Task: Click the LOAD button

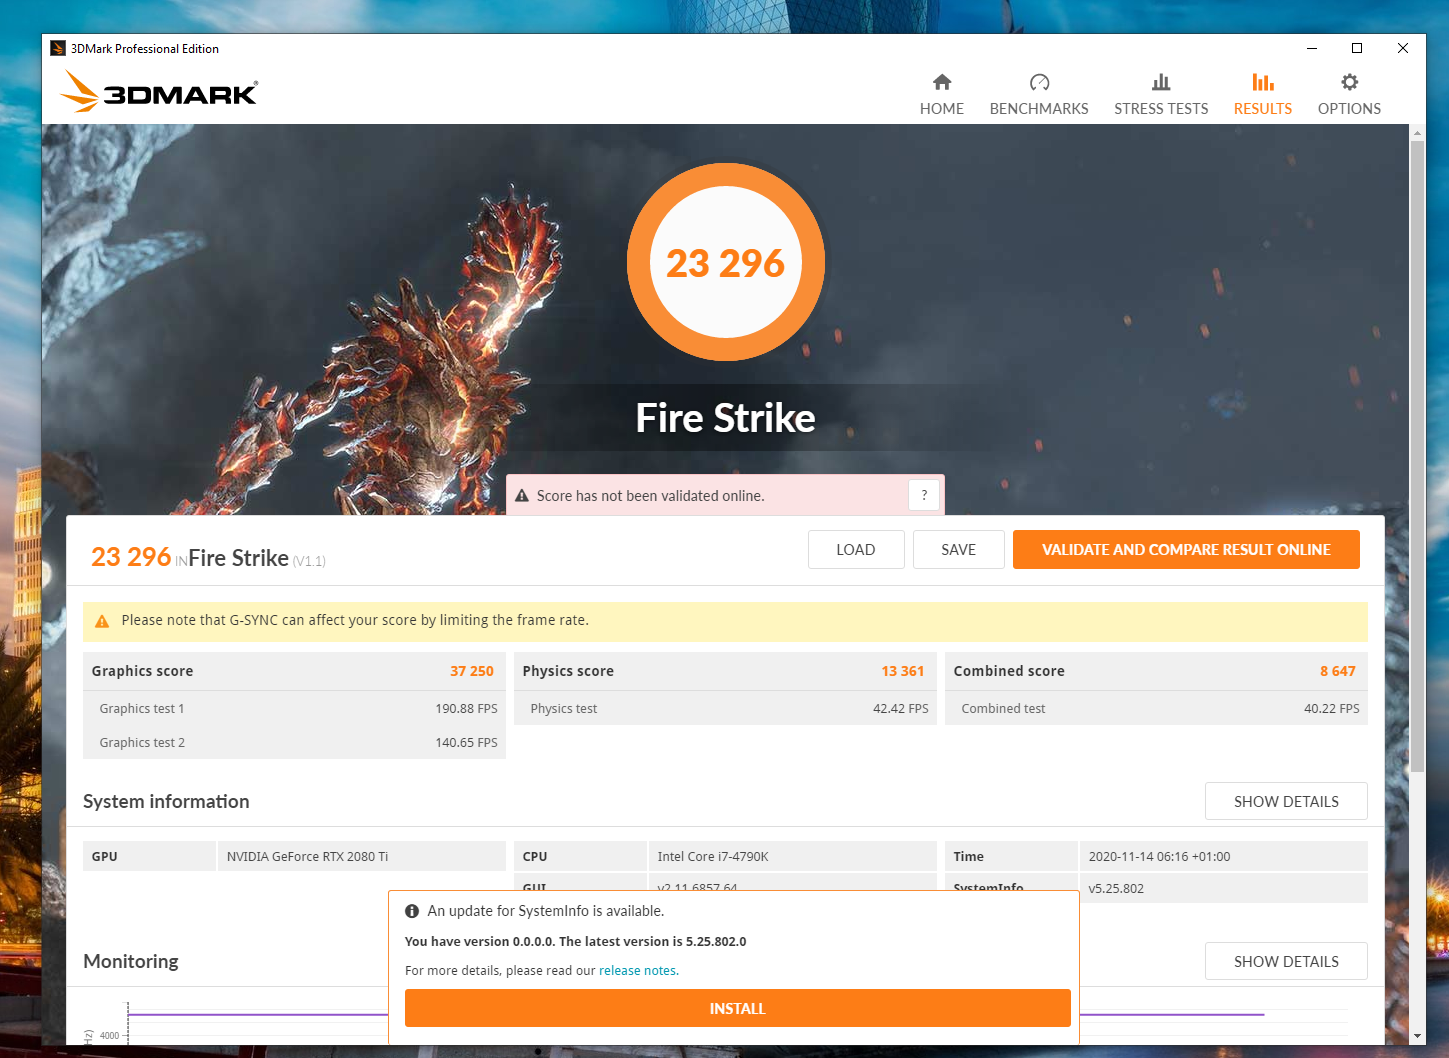Action: 856,550
